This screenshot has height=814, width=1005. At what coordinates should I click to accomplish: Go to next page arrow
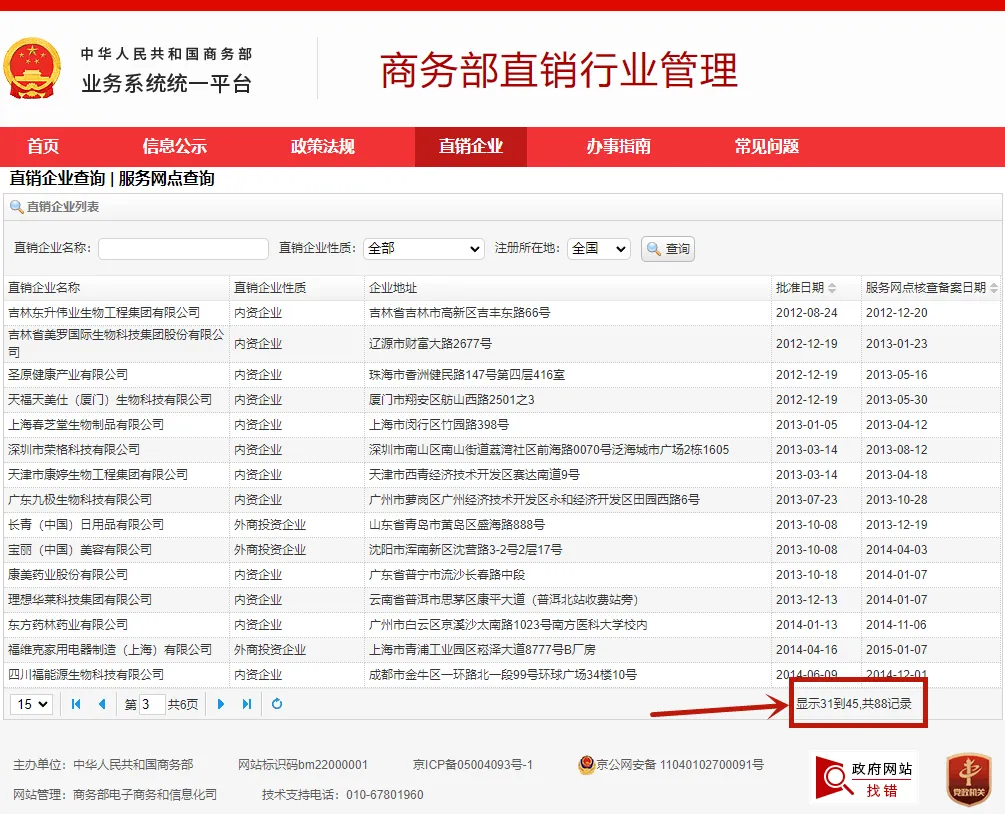click(x=221, y=704)
